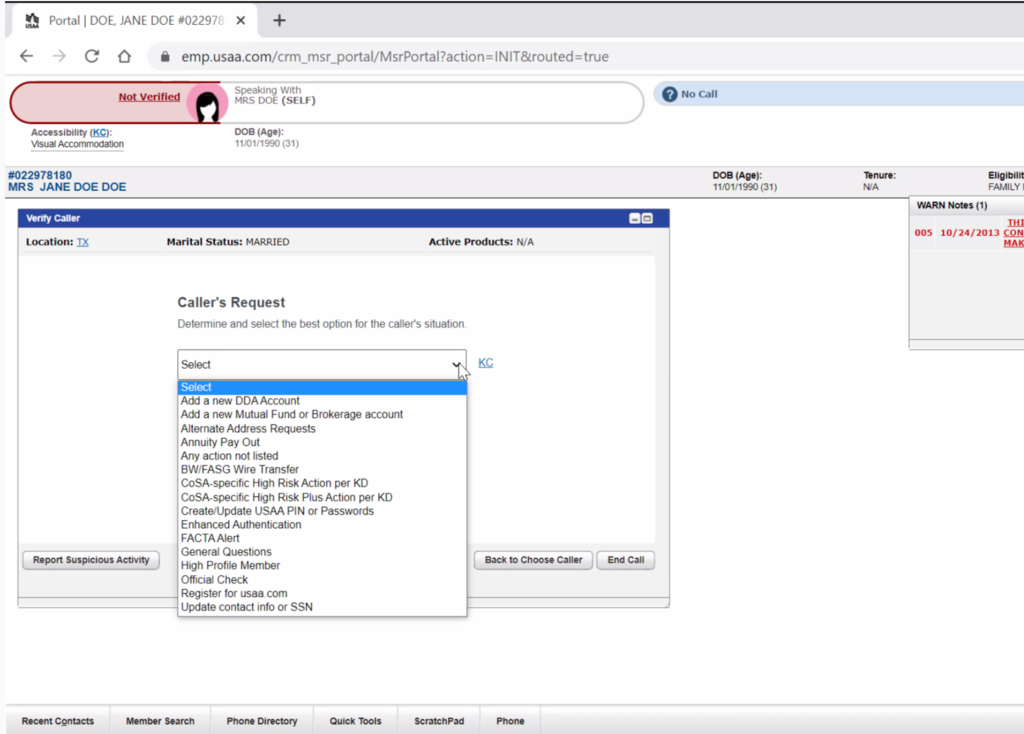Choose Alternate Address Requests
This screenshot has width=1024, height=734.
pos(322,428)
